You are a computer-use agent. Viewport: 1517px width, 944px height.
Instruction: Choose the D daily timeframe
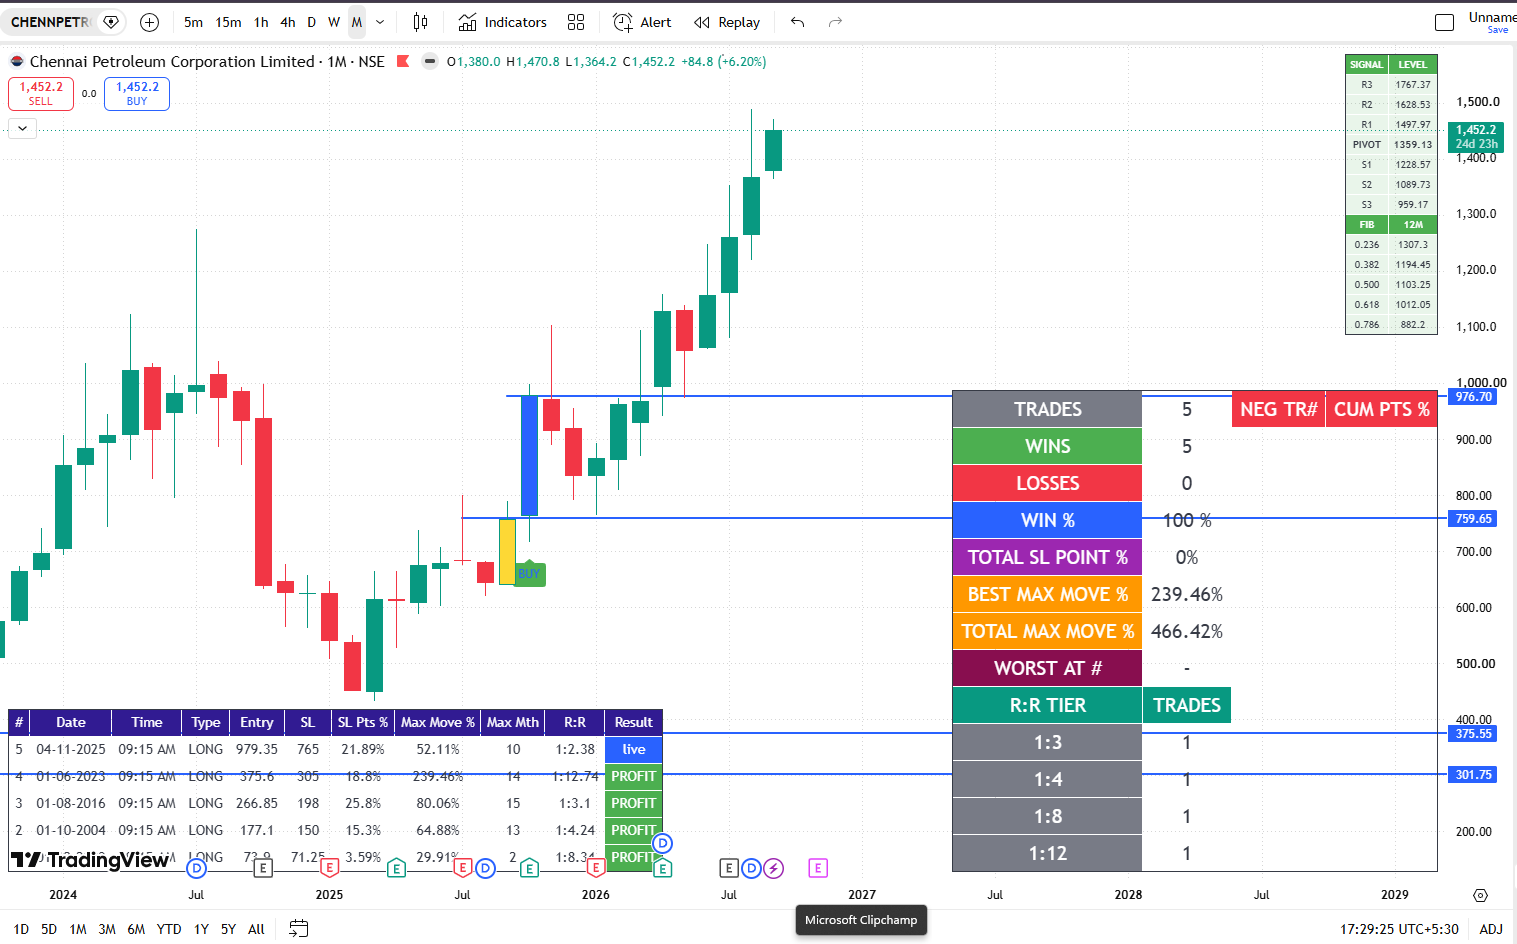pos(311,22)
